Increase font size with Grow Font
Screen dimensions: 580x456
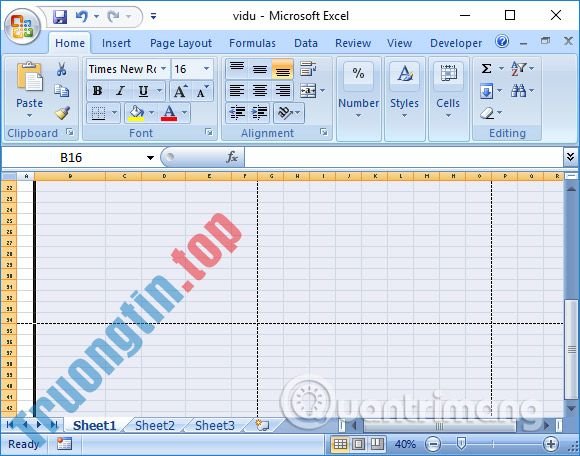click(181, 91)
